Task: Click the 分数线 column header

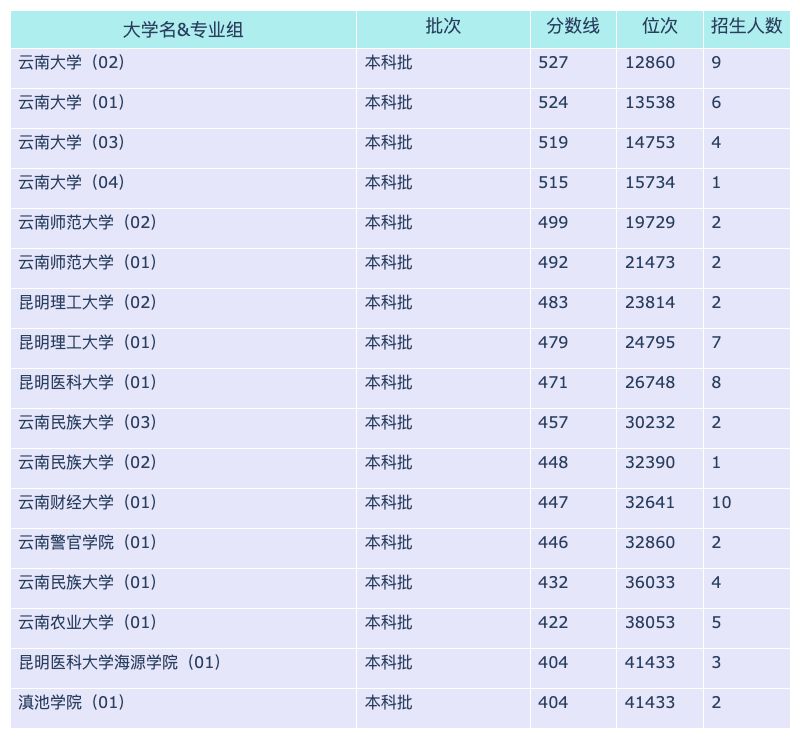Action: point(573,30)
